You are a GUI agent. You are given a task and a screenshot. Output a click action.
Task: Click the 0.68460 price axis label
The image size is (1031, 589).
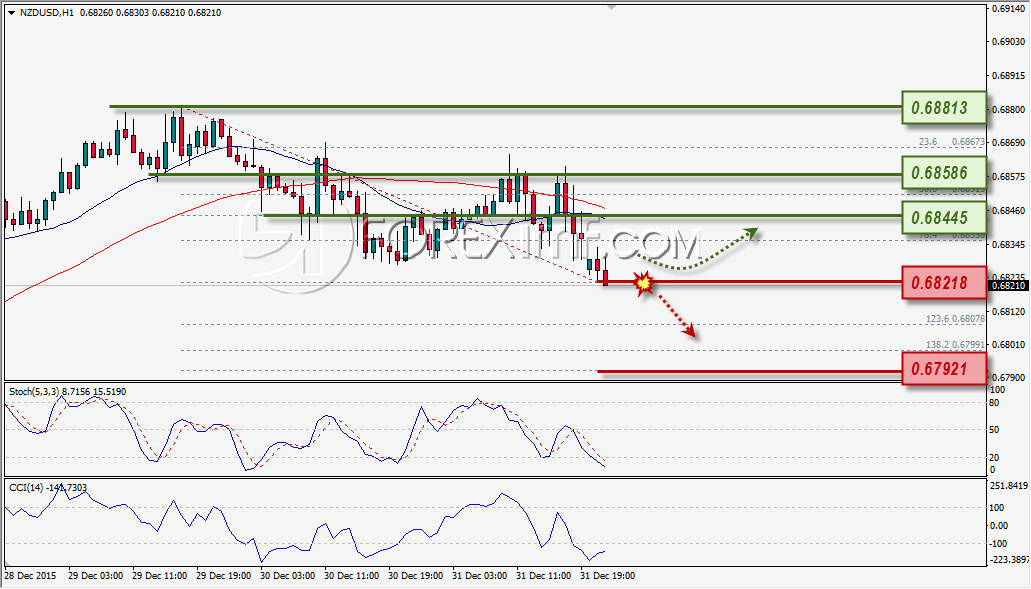[x=1009, y=210]
